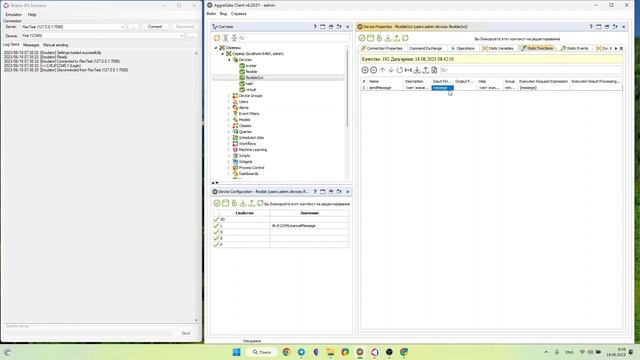The height and width of the screenshot is (360, 640).
Task: Click the tab list icon right of tabs
Action: point(621,48)
